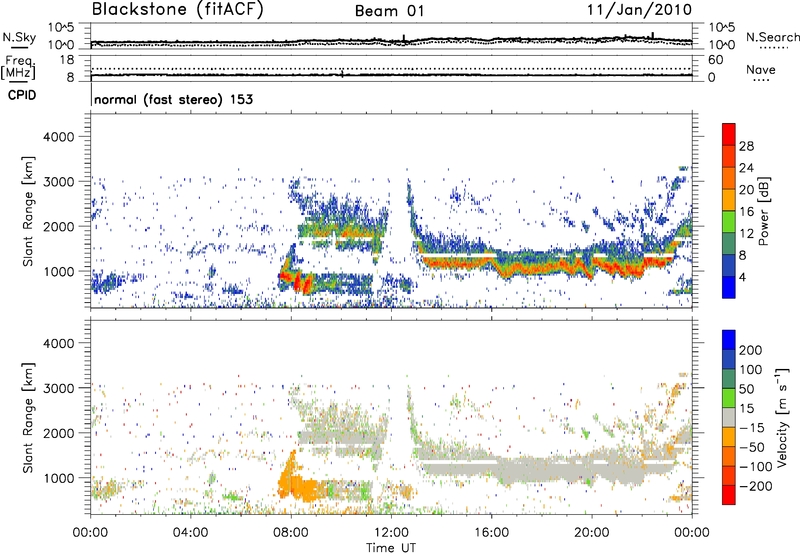
Task: Click the "04:00" time tick label
Action: click(190, 533)
